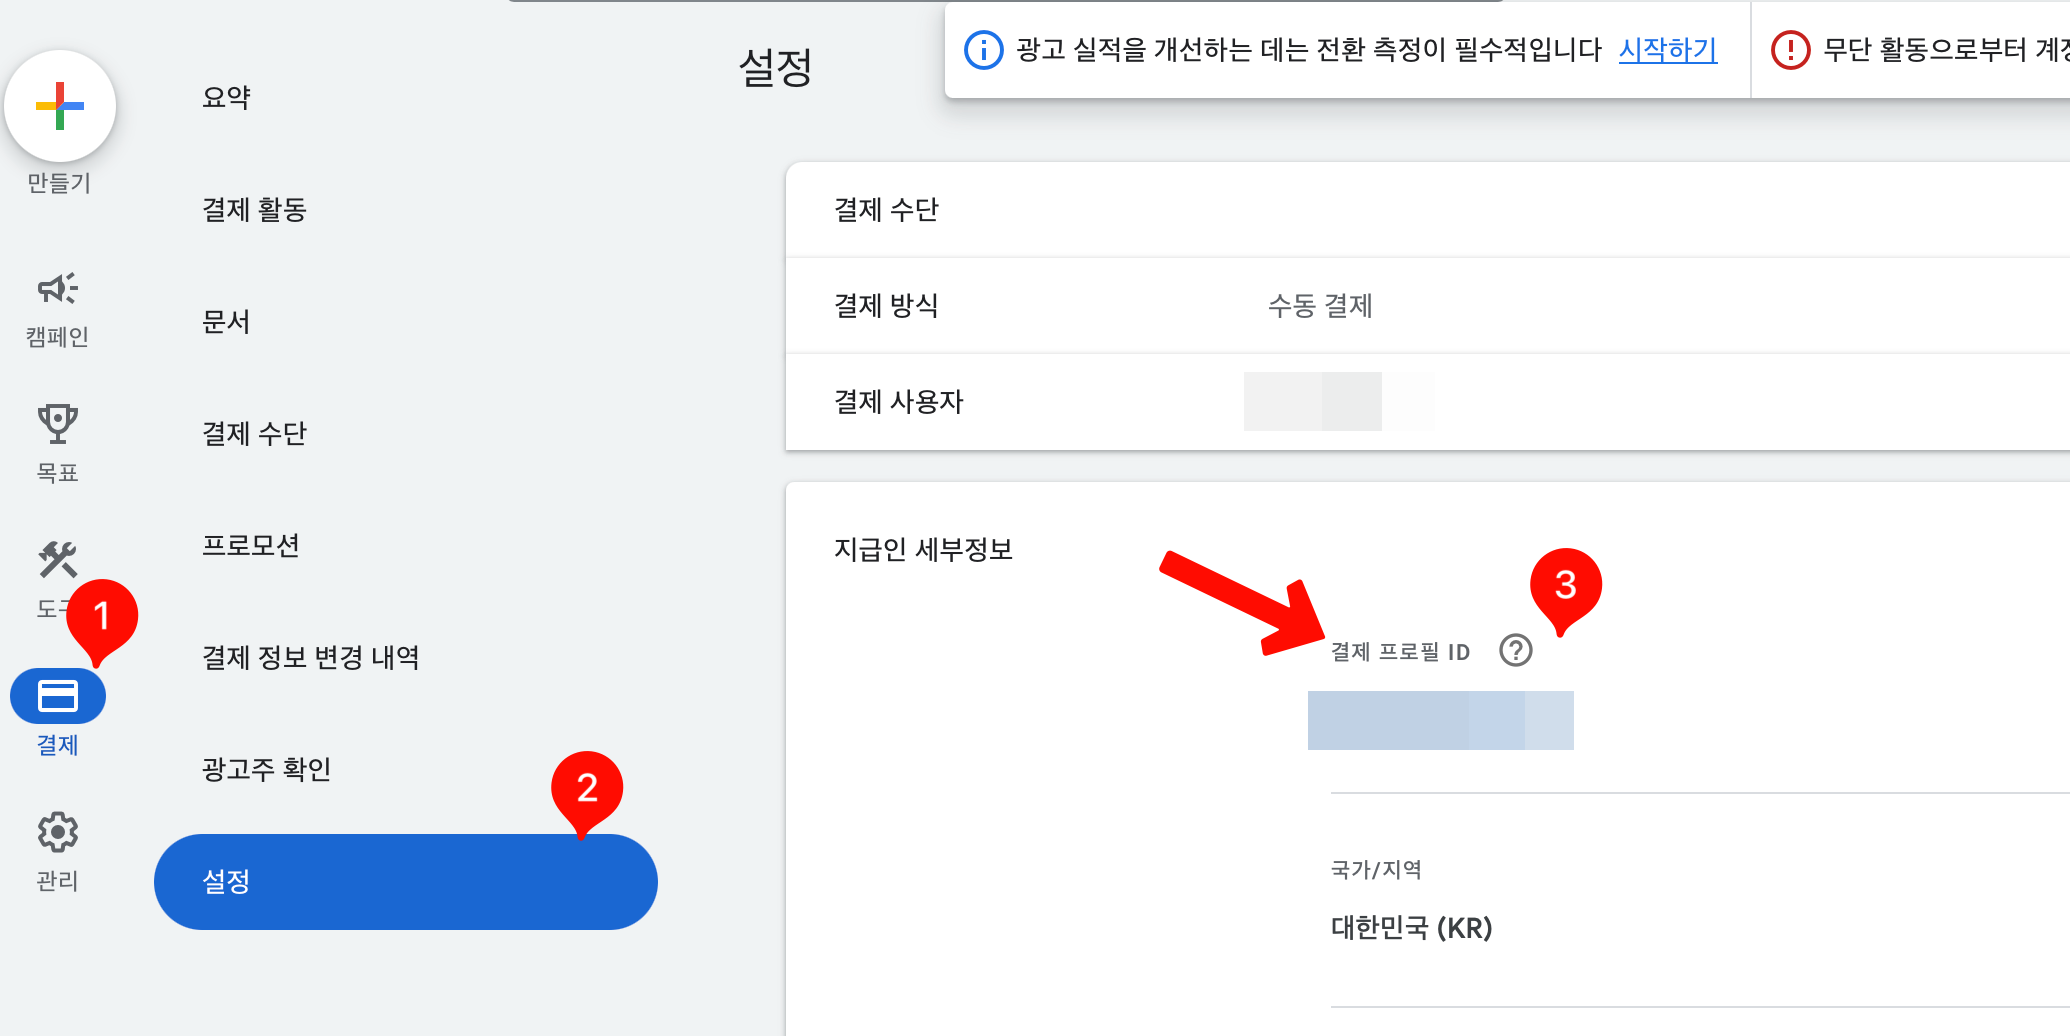Click the blue info icon in notification
This screenshot has height=1036, width=2070.
984,50
